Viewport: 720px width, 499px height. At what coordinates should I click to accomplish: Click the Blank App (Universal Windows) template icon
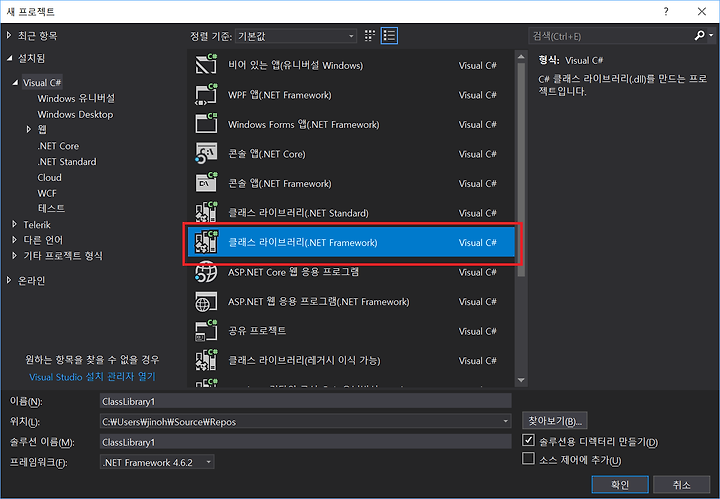[206, 65]
